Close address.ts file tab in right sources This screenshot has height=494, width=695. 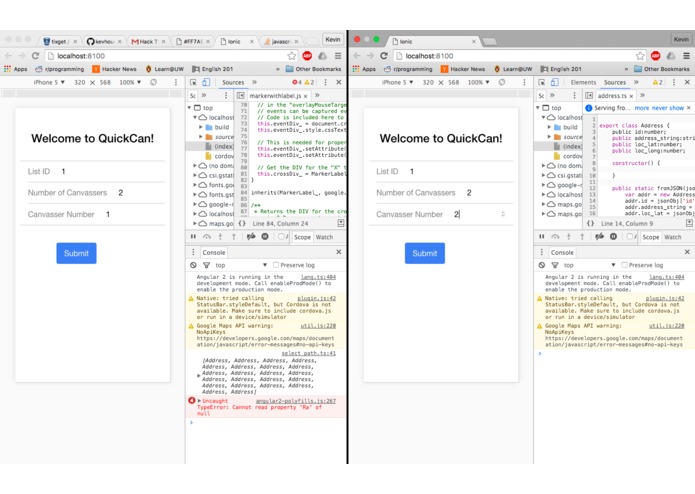pyautogui.click(x=631, y=96)
